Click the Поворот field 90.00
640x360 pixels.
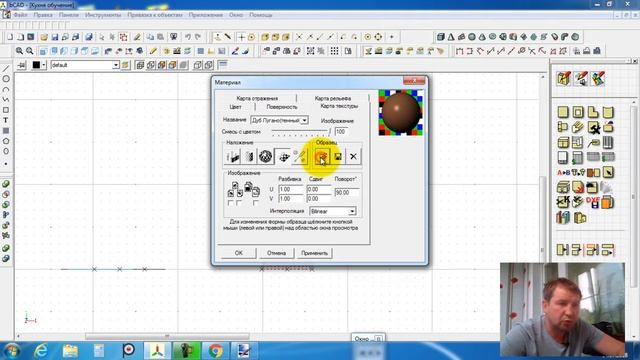[347, 192]
